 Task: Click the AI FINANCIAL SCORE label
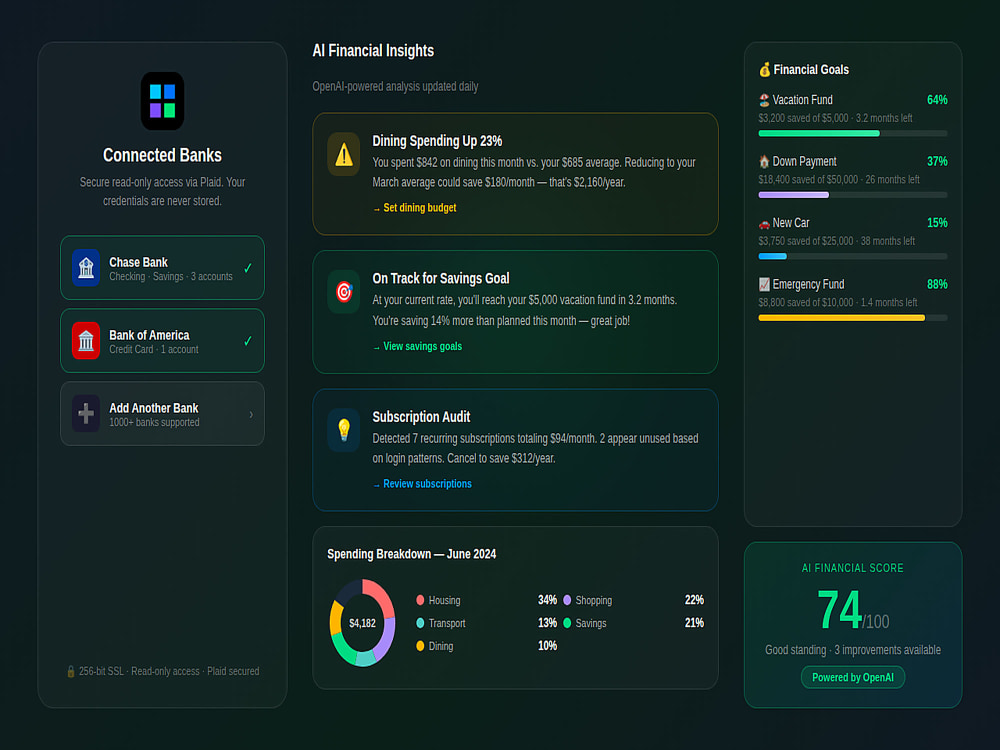[853, 568]
